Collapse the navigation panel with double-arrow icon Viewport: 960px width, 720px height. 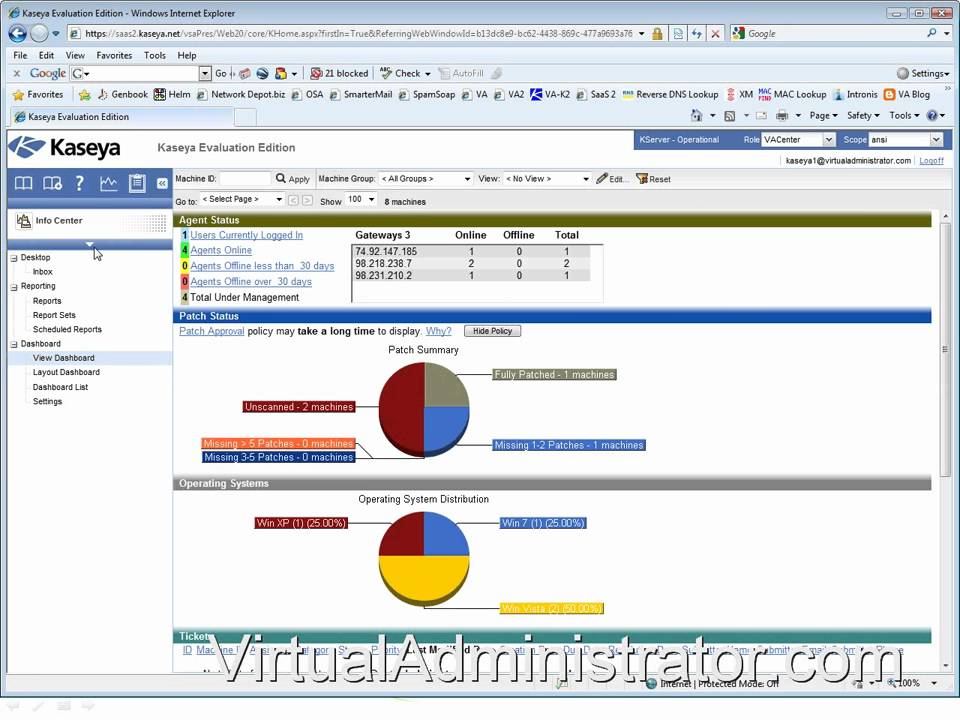point(162,183)
